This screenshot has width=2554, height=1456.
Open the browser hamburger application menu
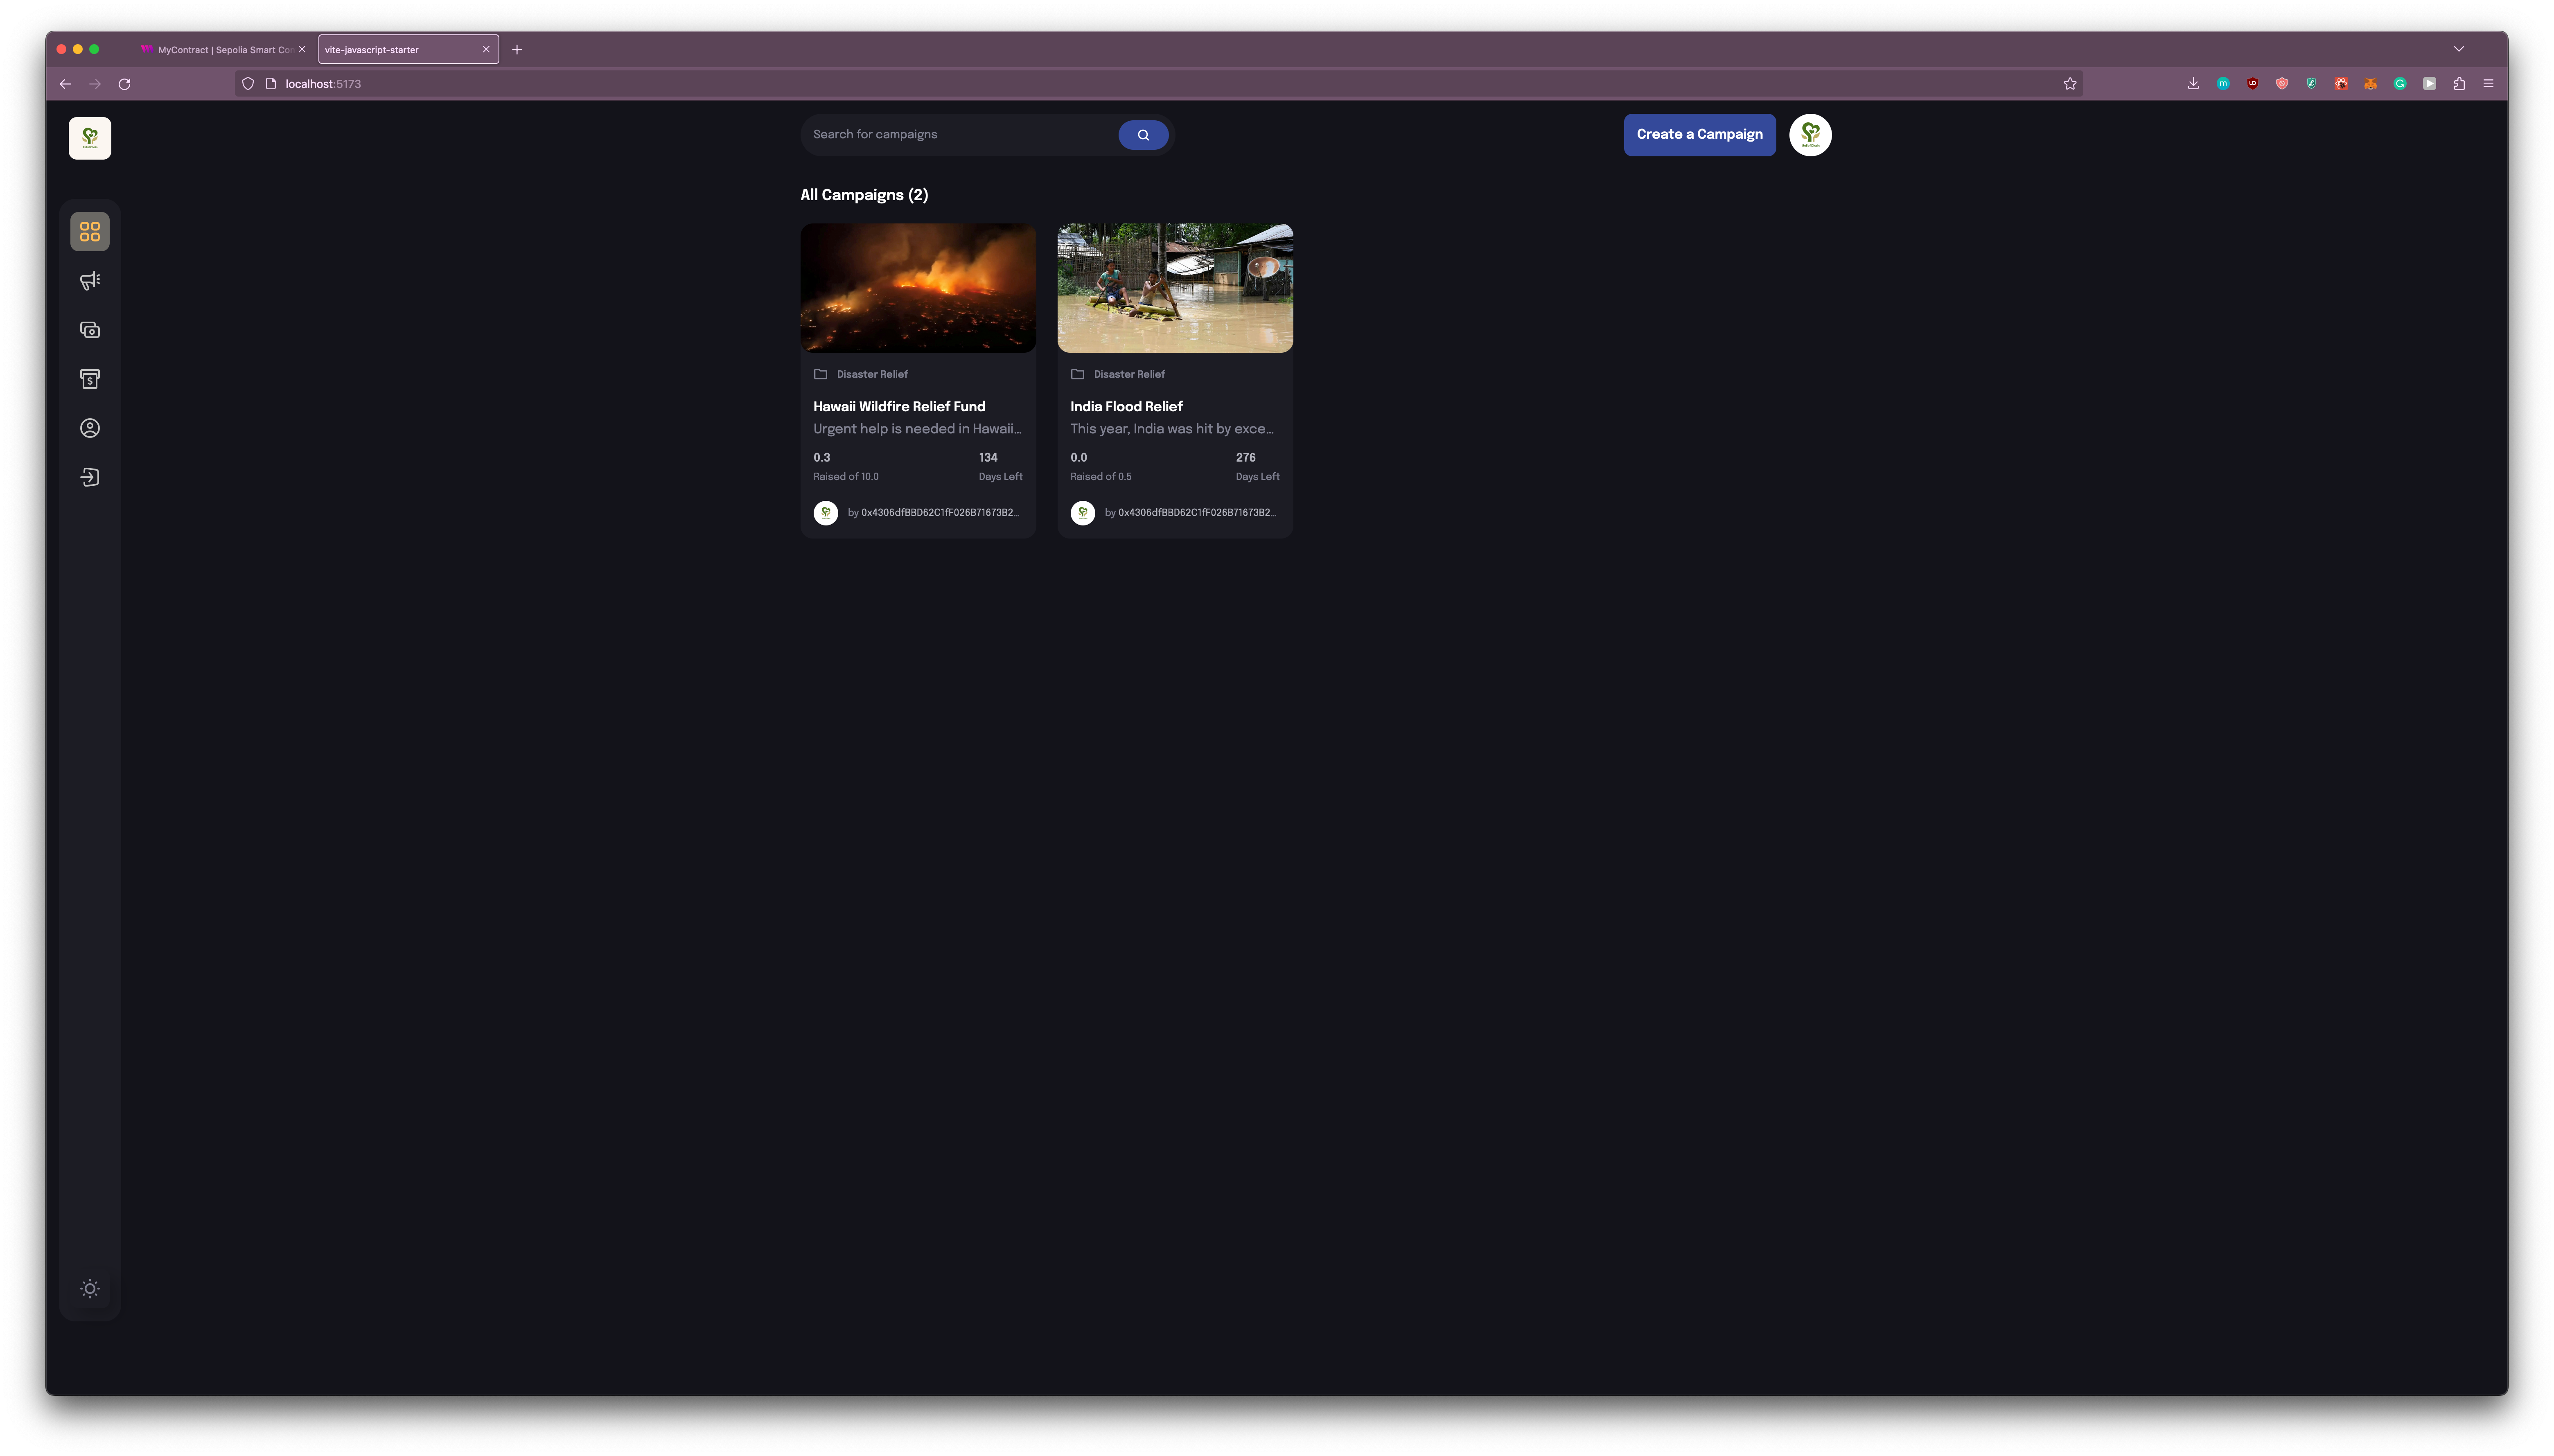[2488, 84]
